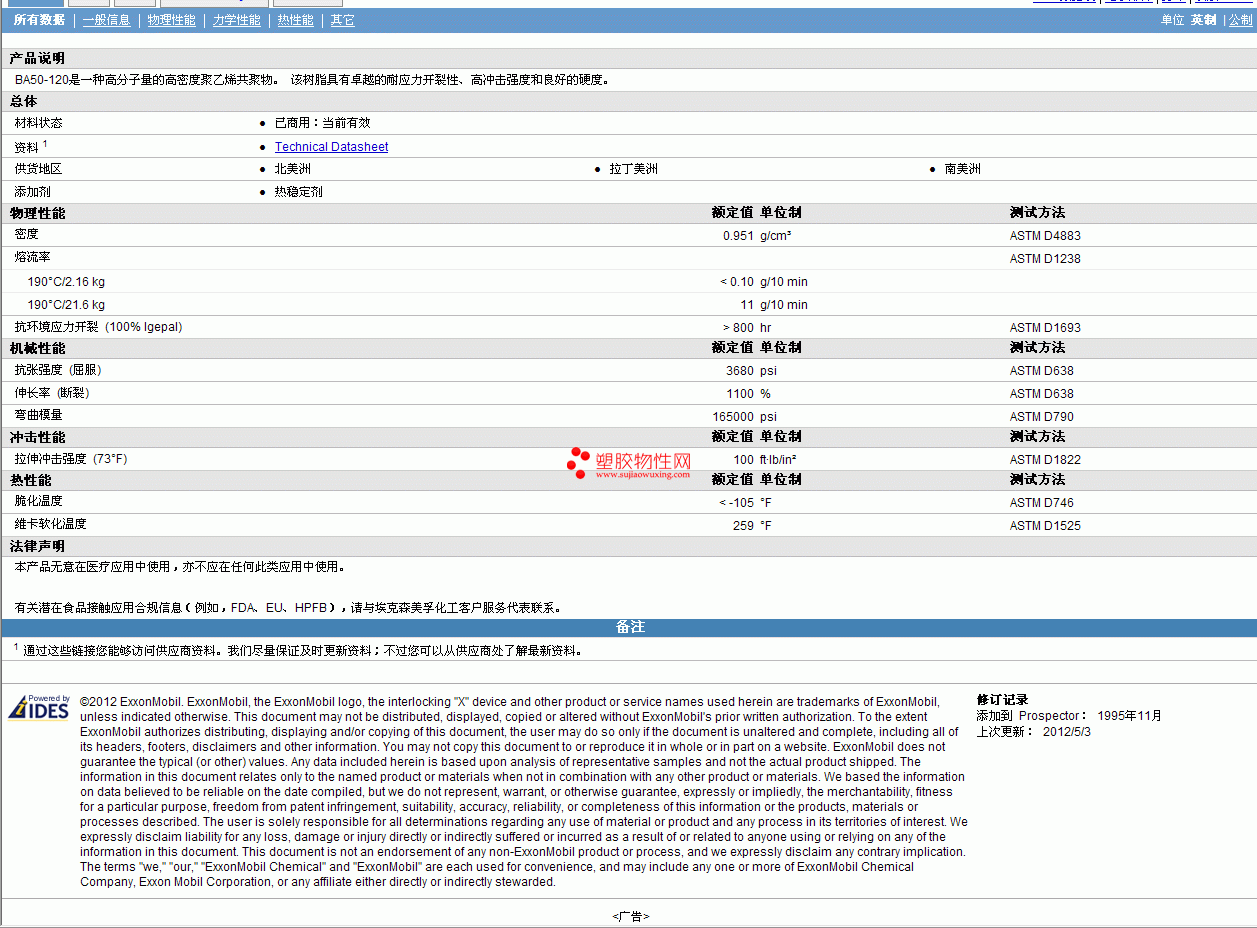This screenshot has height=928, width=1257.
Task: Click the 北美洲 availability entry
Action: pos(293,169)
